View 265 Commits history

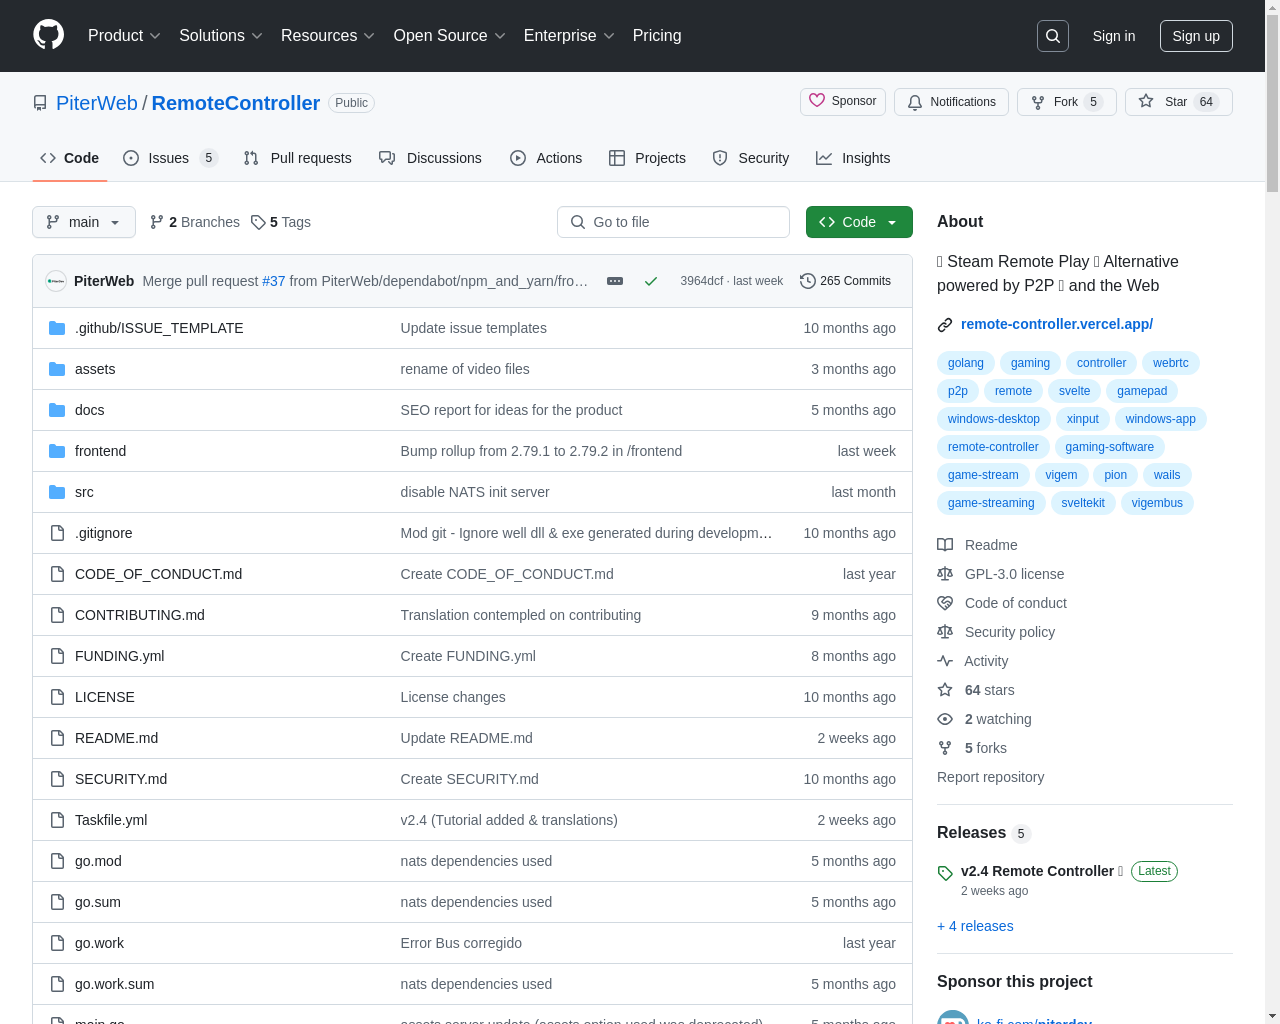pyautogui.click(x=845, y=281)
